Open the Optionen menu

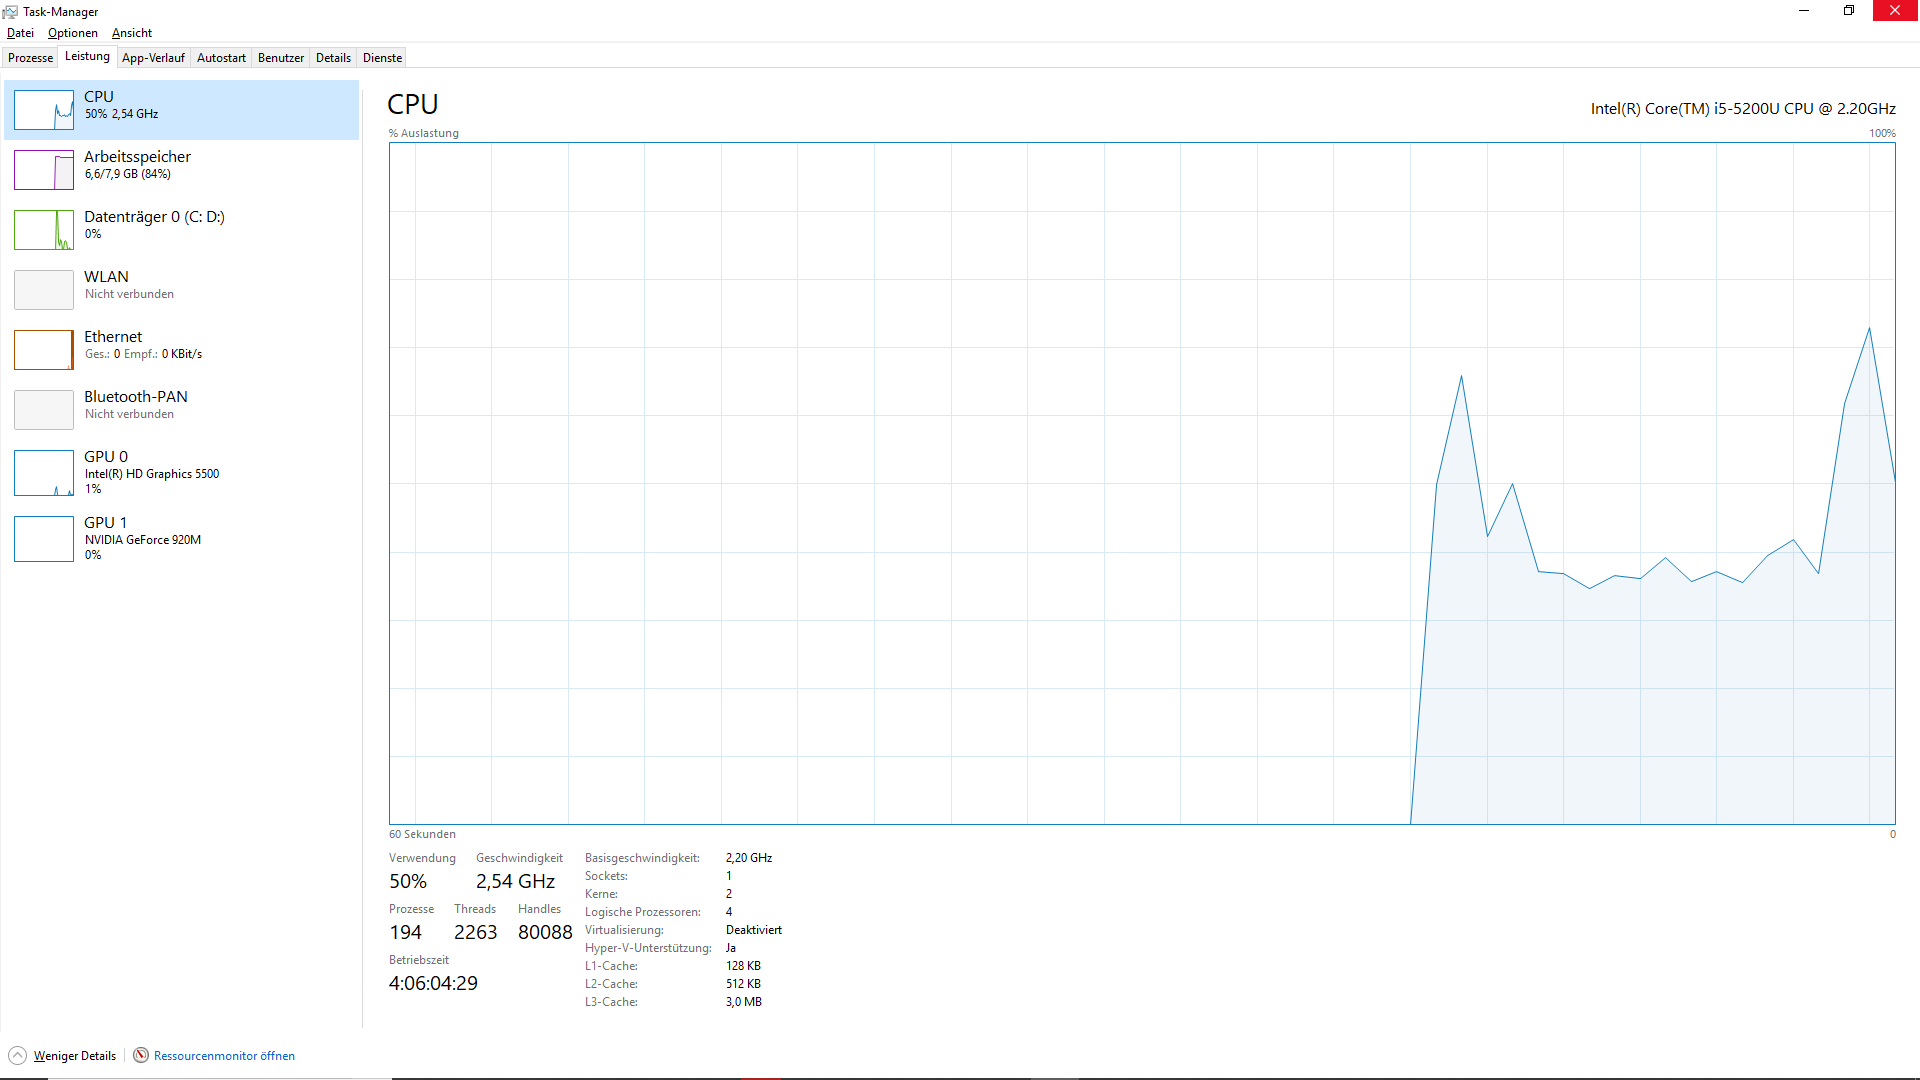73,33
